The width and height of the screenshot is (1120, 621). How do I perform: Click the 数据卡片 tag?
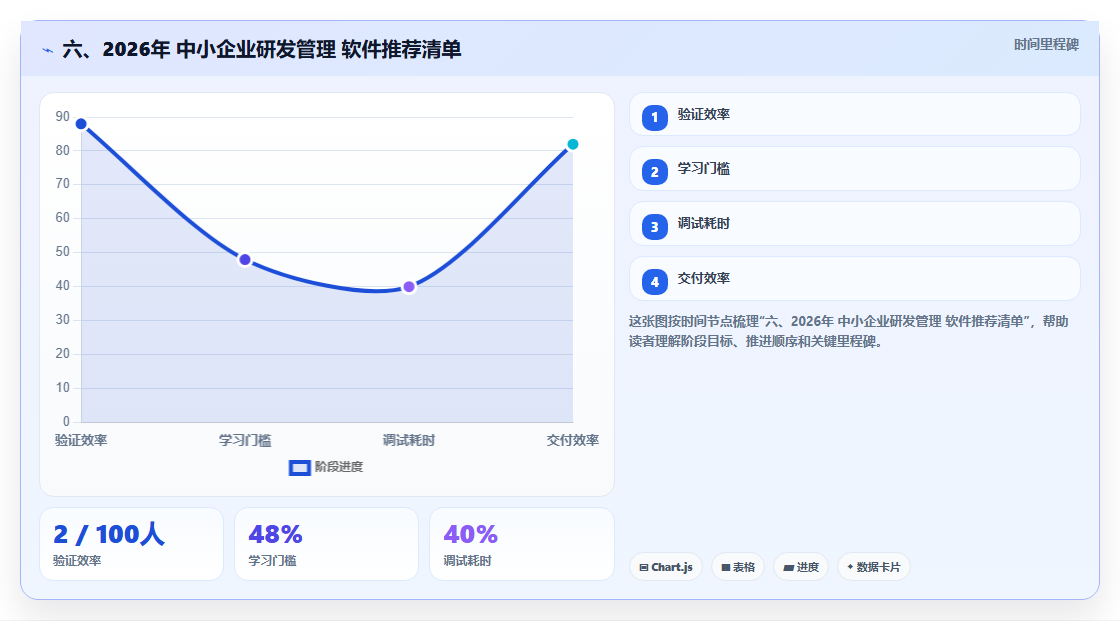(874, 567)
